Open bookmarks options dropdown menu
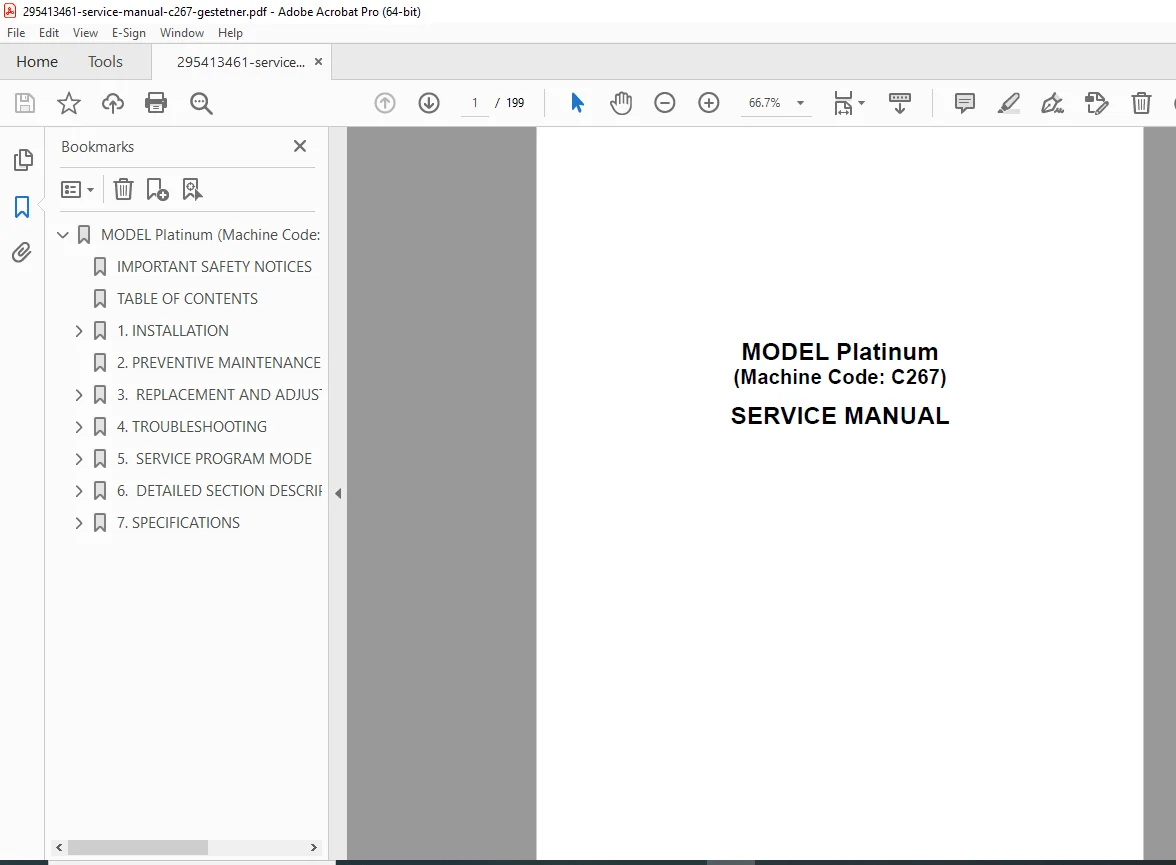This screenshot has width=1176, height=865. pos(77,189)
